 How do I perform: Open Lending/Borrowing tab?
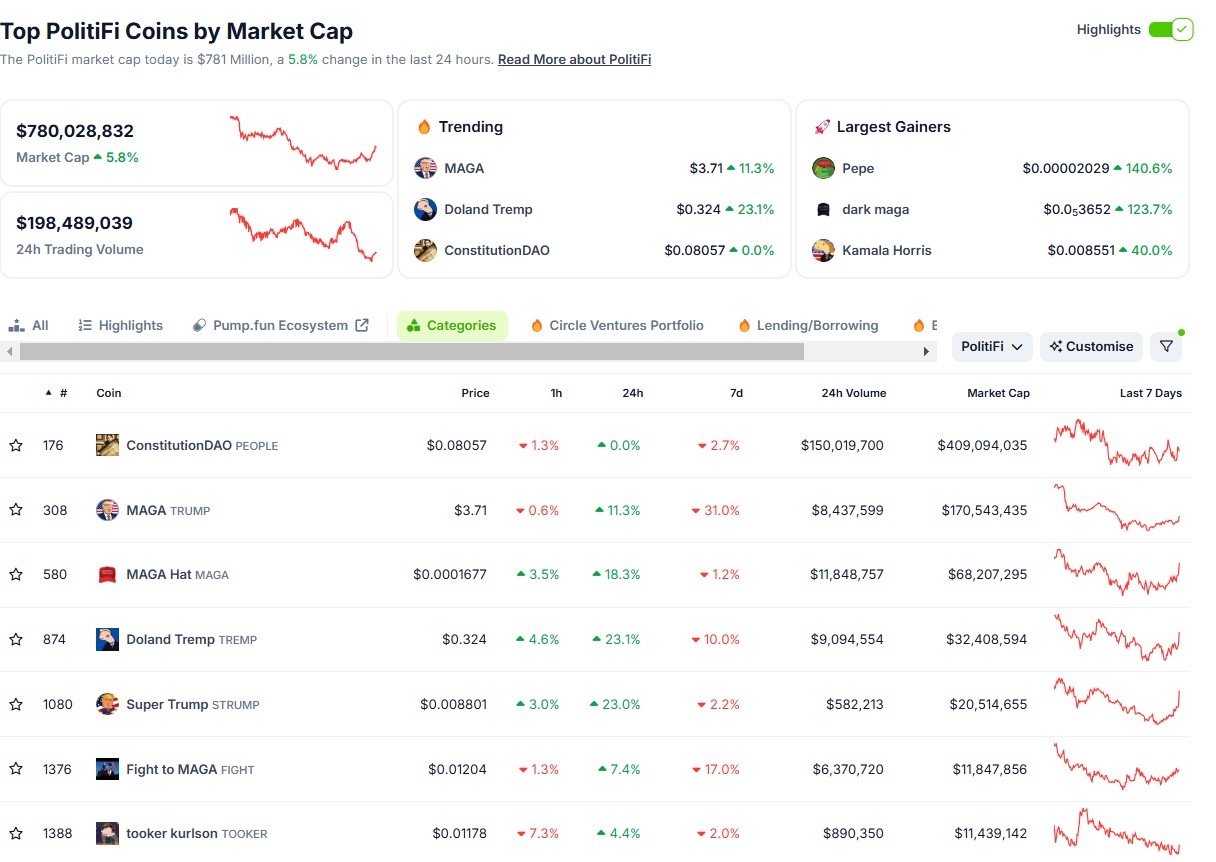point(808,325)
